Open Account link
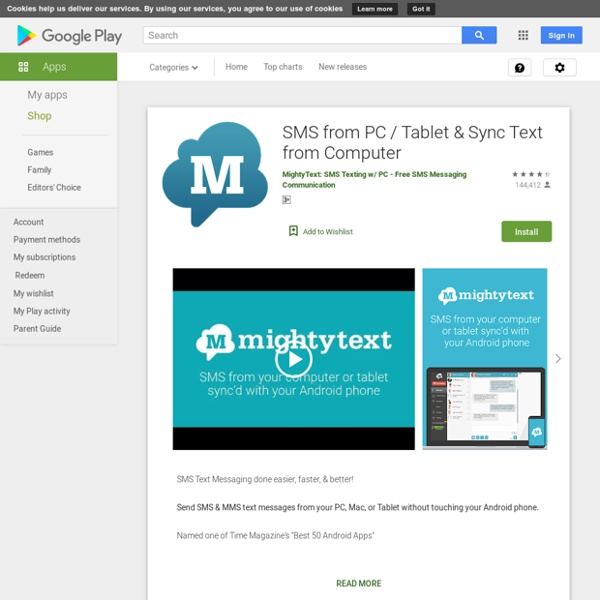 point(28,222)
